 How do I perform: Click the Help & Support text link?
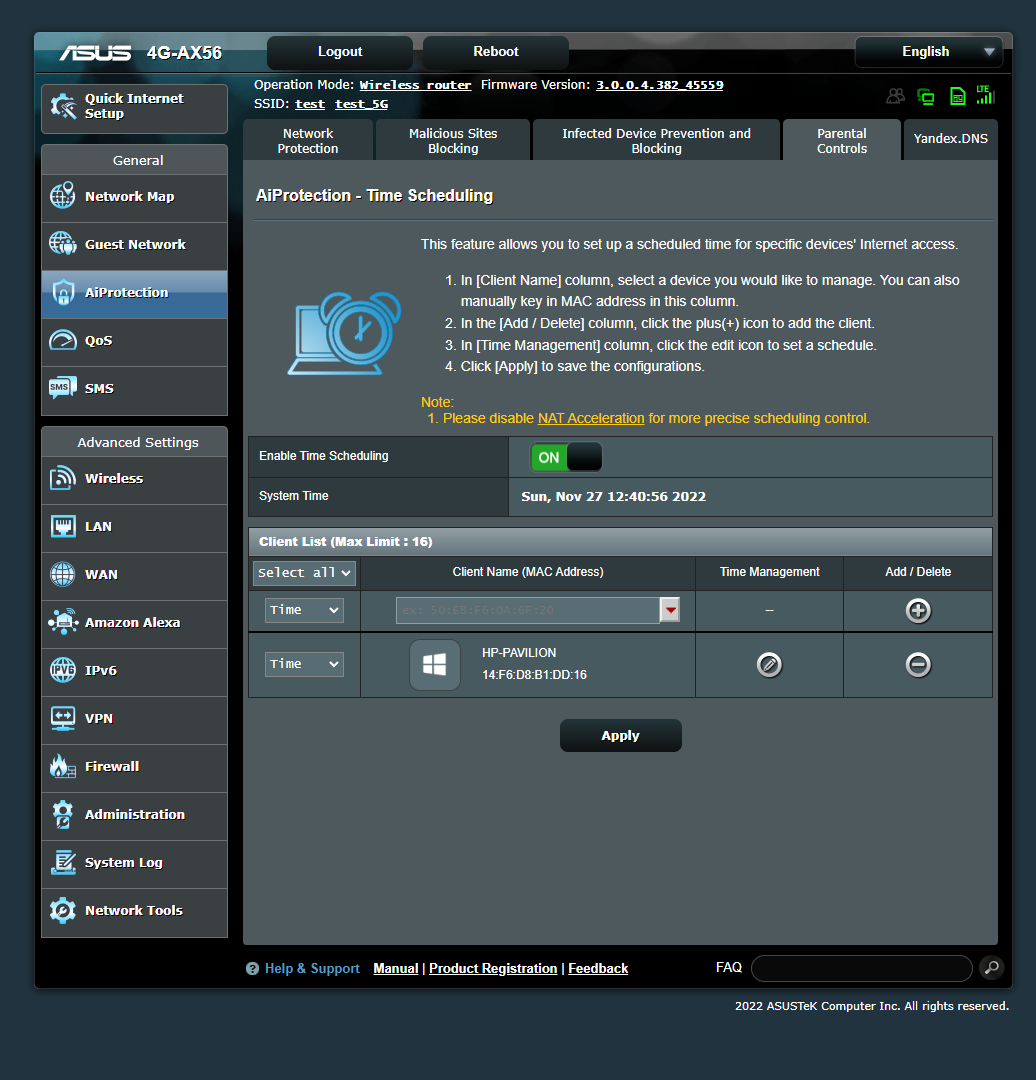coord(312,968)
